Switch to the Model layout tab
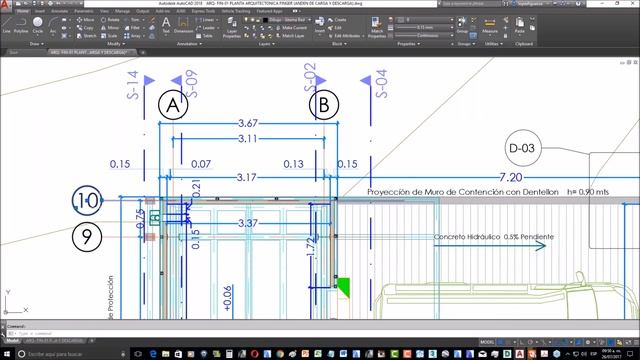640x360 pixels. (x=12, y=340)
